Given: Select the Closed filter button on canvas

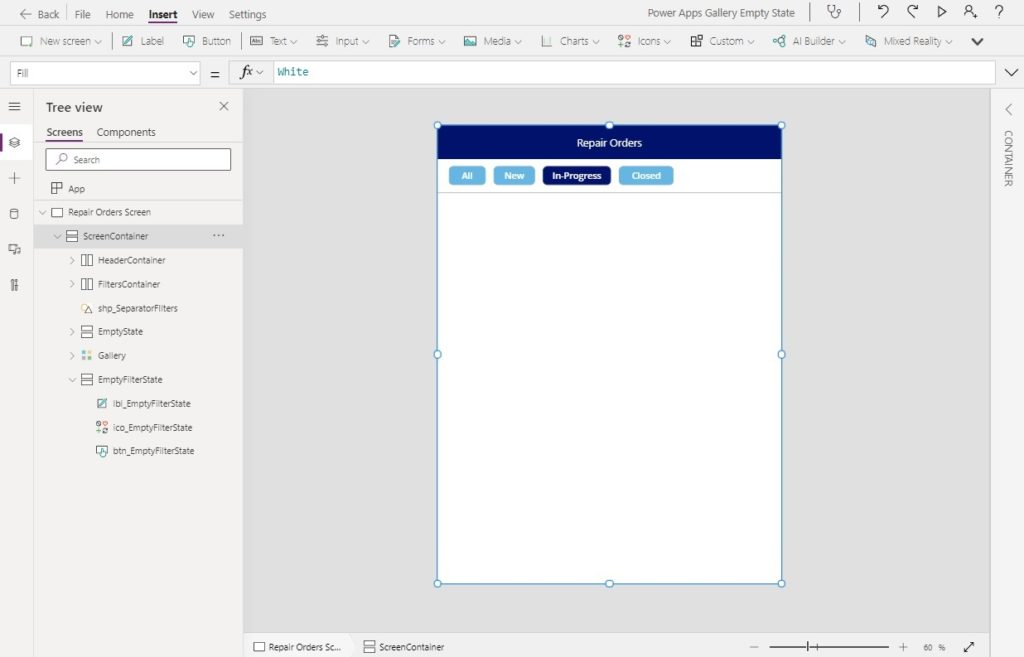Looking at the screenshot, I should click(645, 175).
